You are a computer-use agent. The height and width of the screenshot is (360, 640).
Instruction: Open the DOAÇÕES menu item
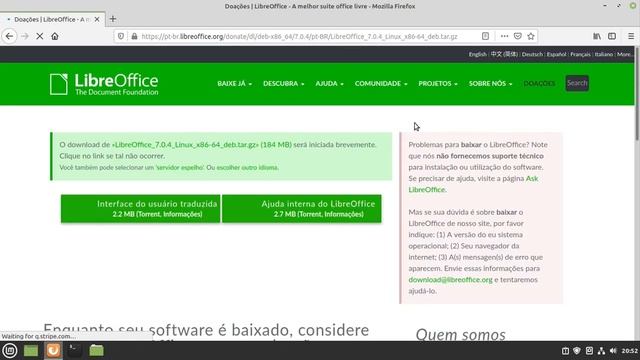[539, 83]
